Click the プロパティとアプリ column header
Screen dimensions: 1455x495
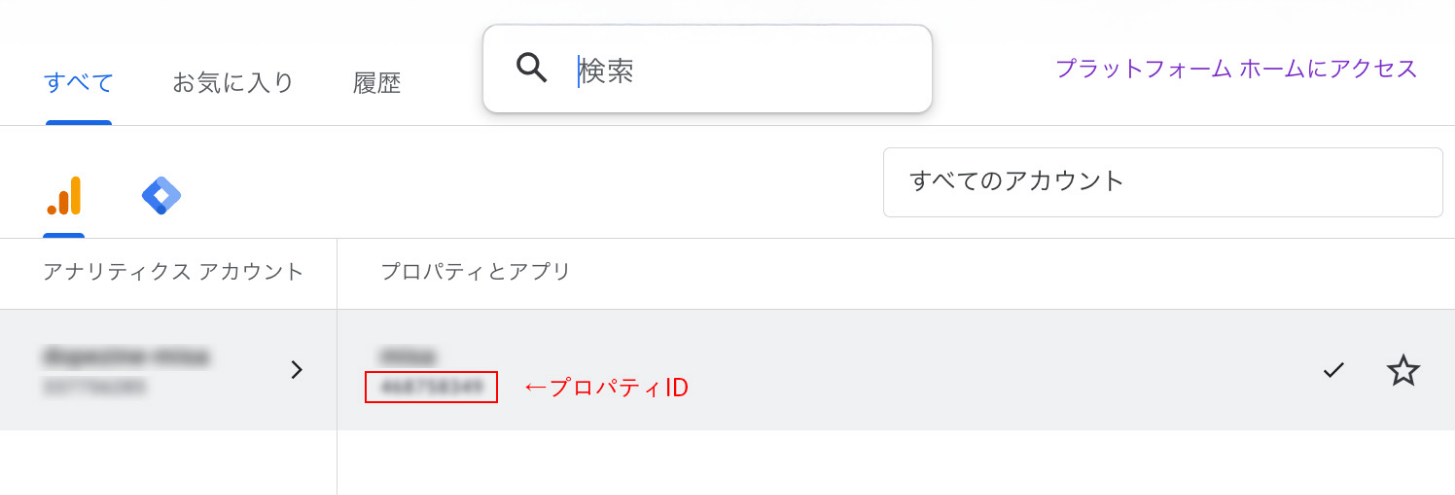pyautogui.click(x=475, y=272)
